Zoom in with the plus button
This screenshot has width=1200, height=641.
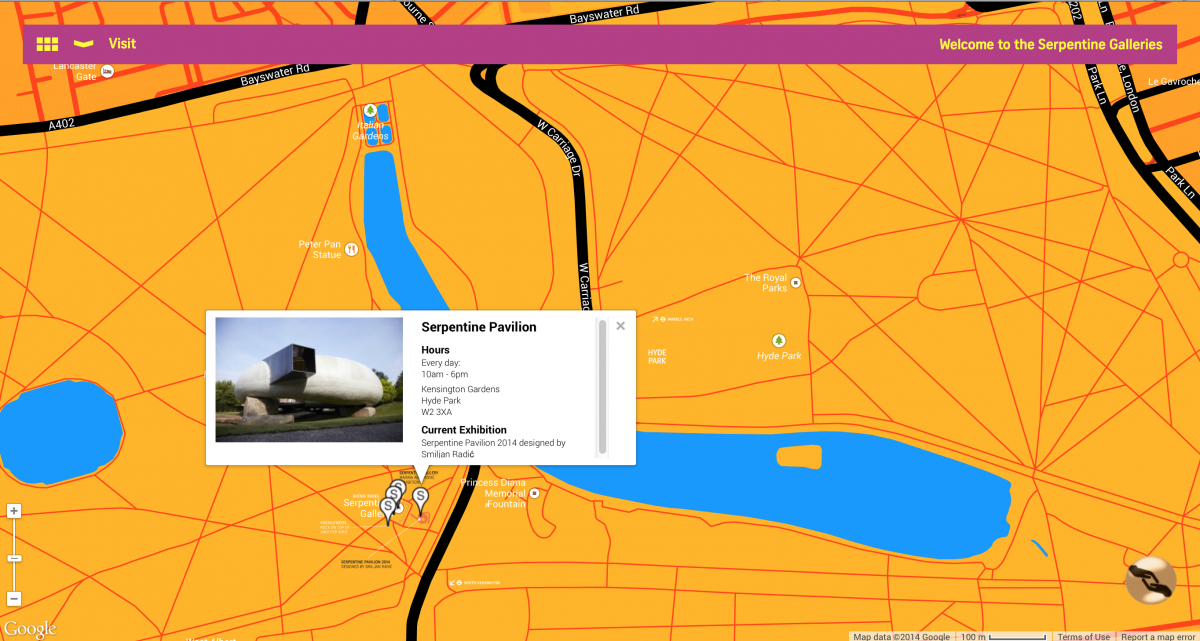(14, 511)
